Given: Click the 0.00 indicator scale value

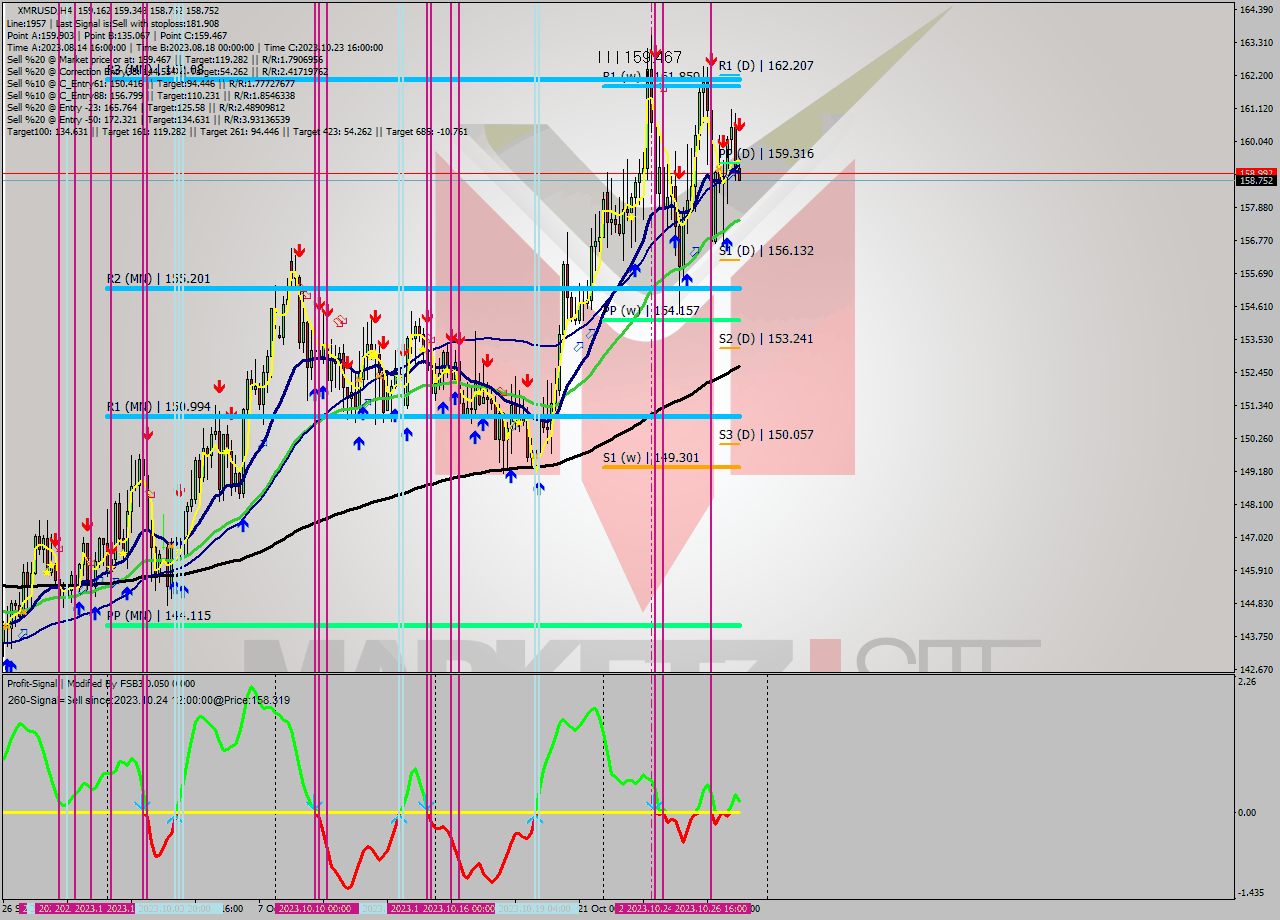Looking at the screenshot, I should coord(1247,813).
